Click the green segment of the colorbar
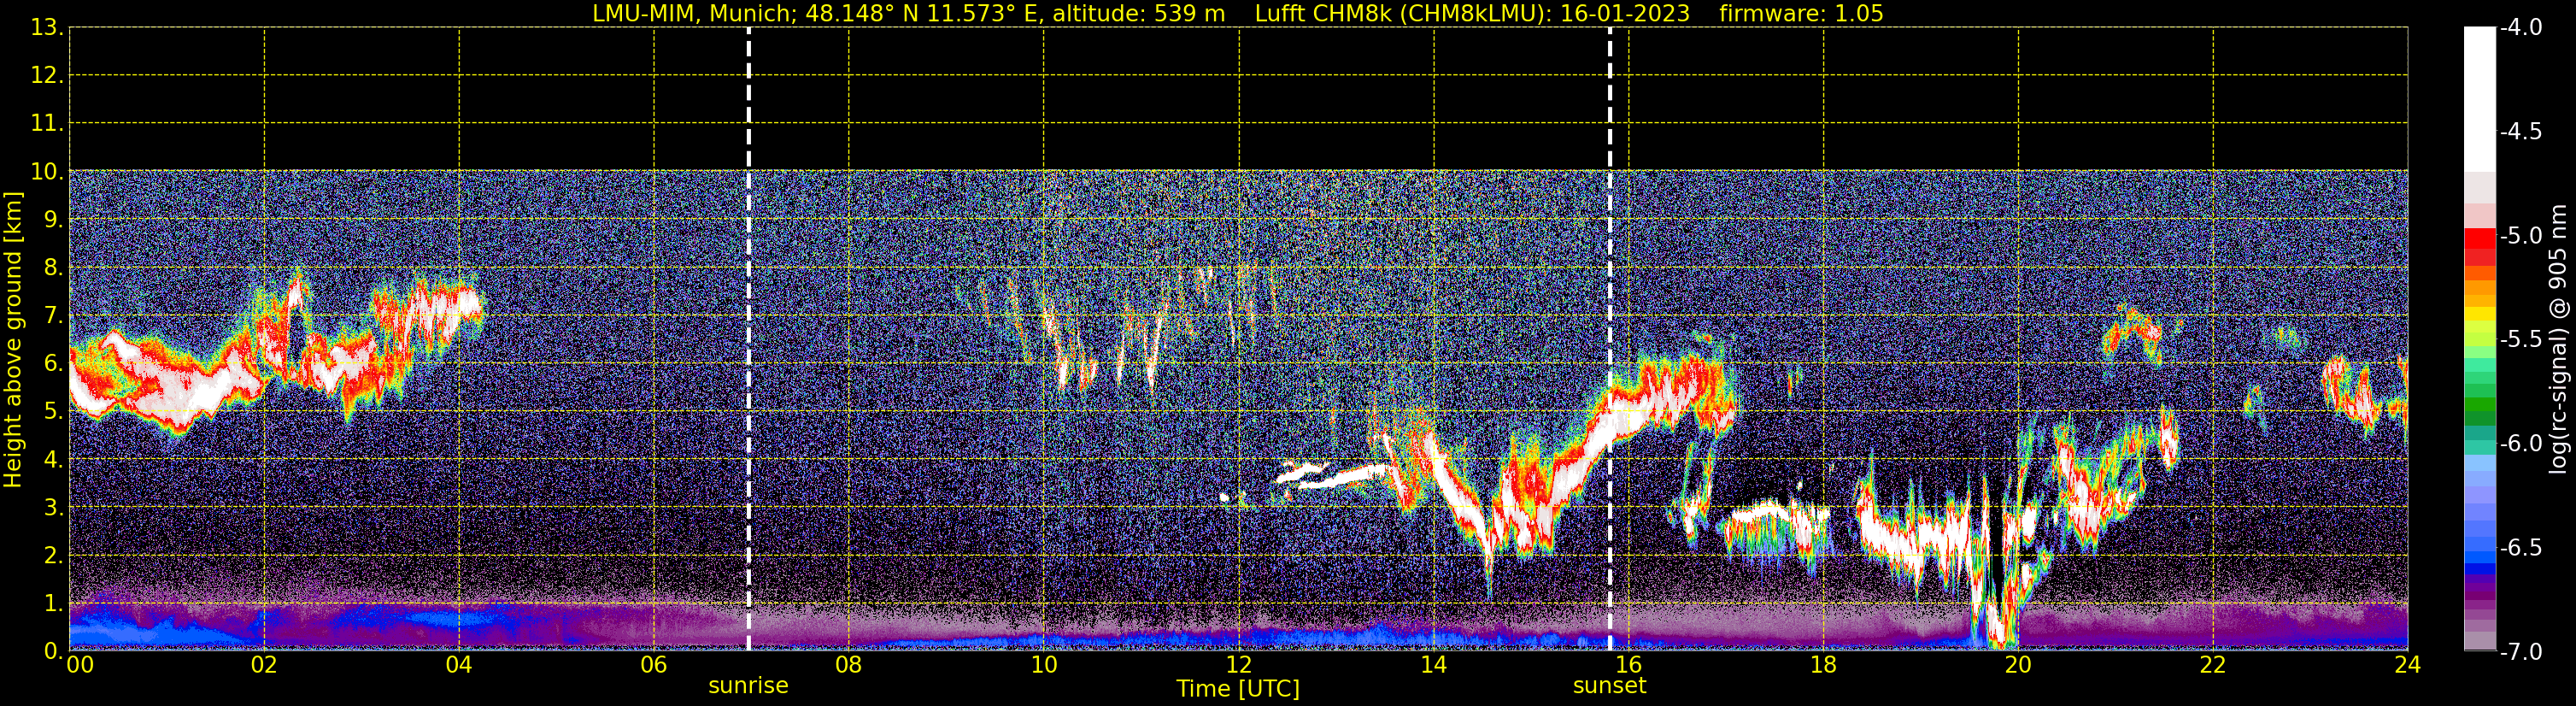Viewport: 2576px width, 706px height. click(2480, 405)
